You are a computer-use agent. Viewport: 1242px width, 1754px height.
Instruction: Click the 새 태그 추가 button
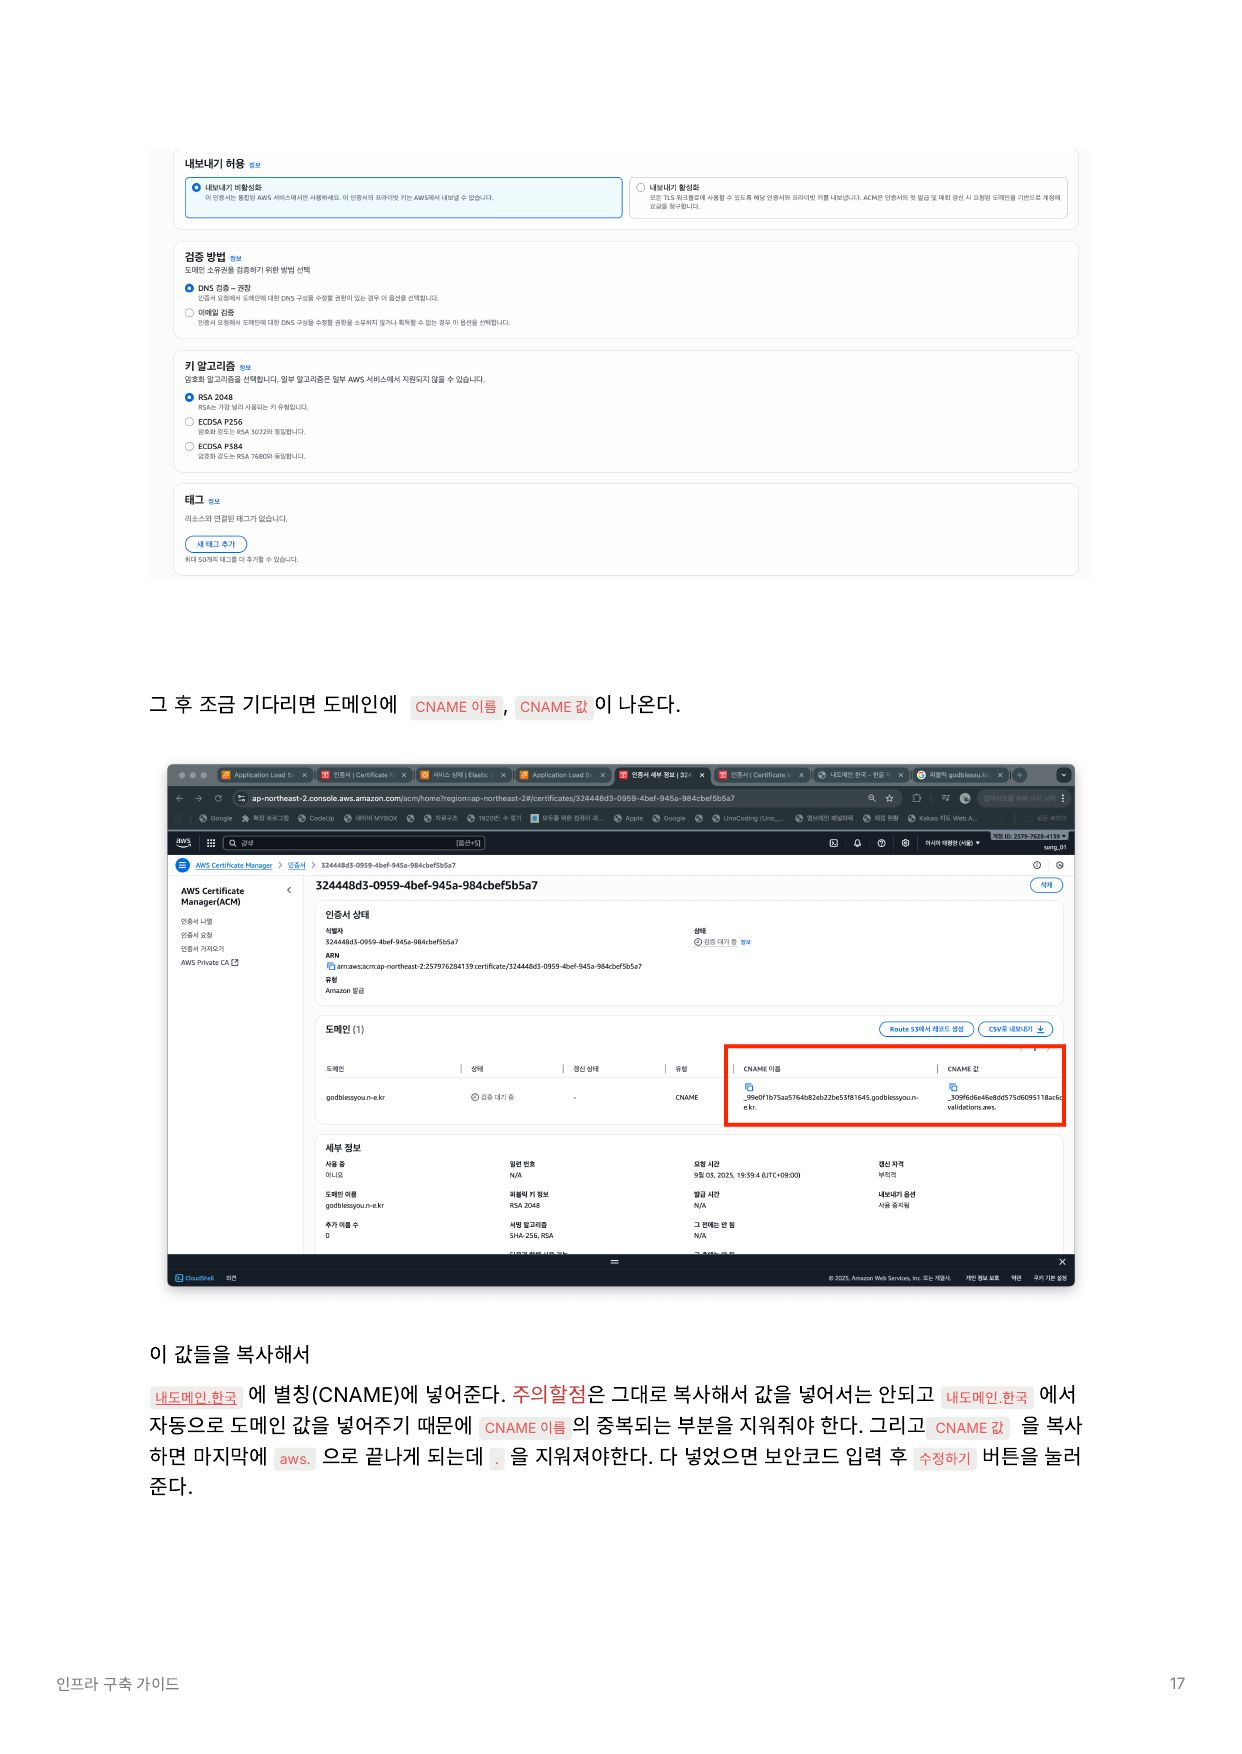click(x=215, y=544)
